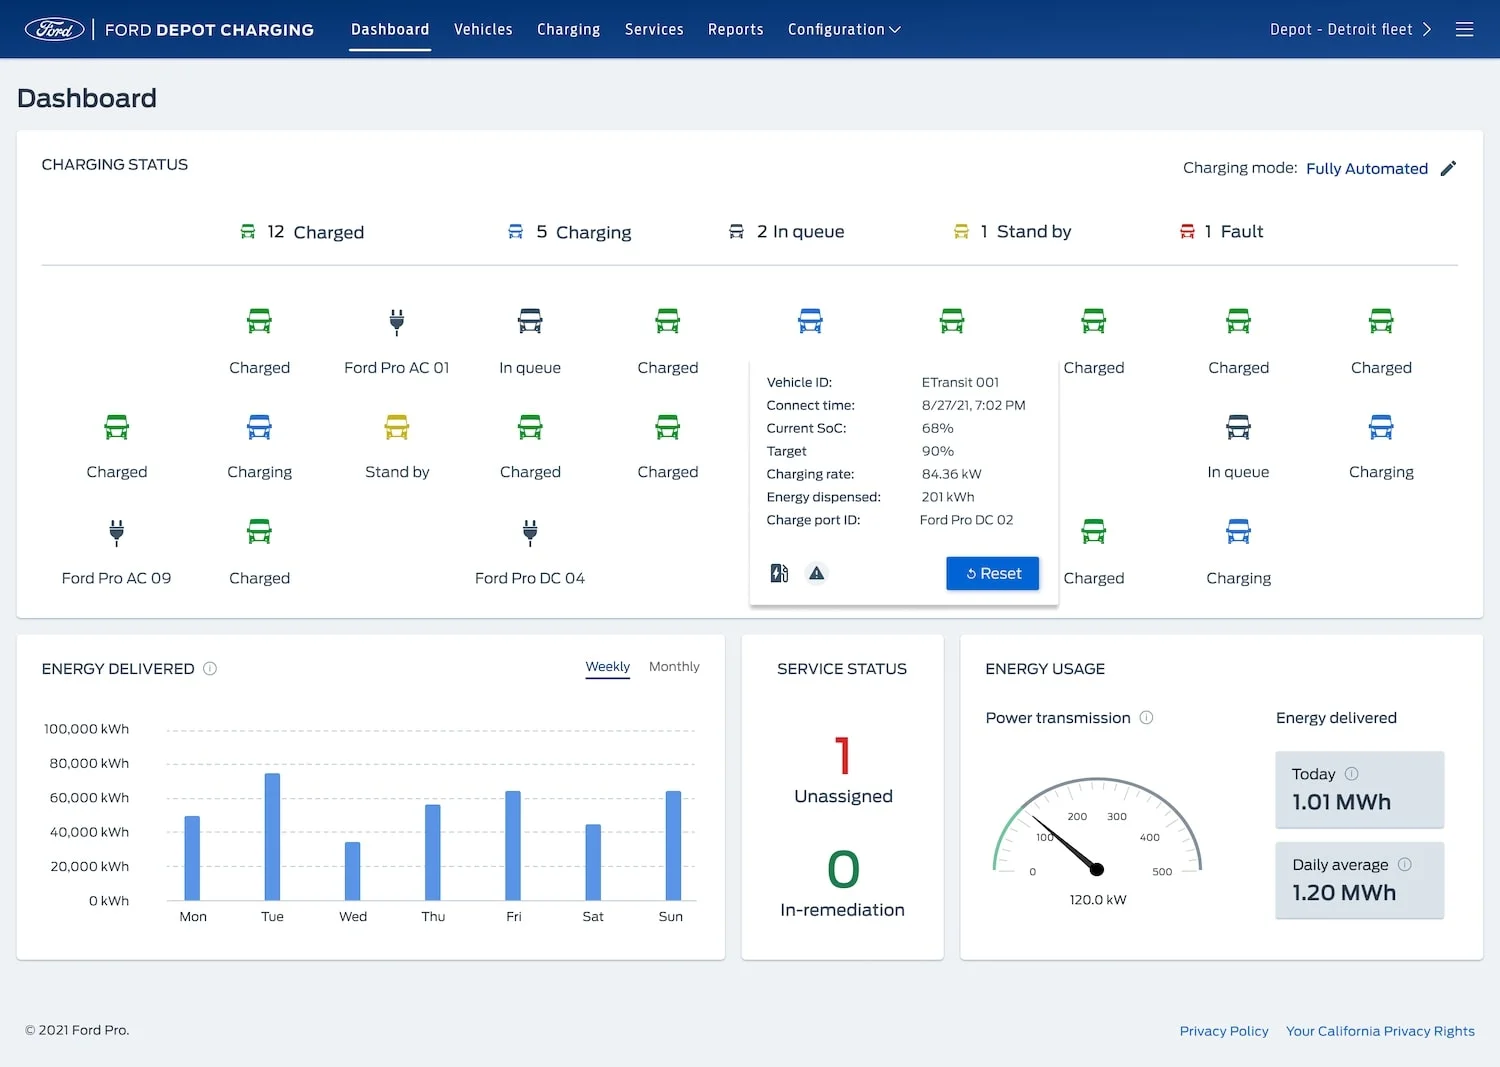Click the Mon bar in the energy chart

click(x=192, y=858)
